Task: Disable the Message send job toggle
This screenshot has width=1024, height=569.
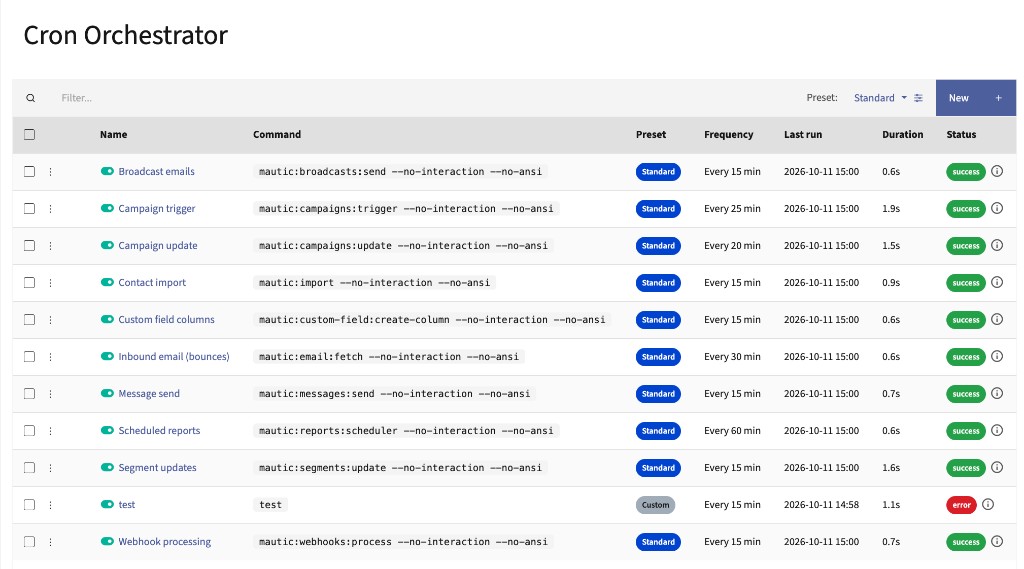Action: click(107, 393)
